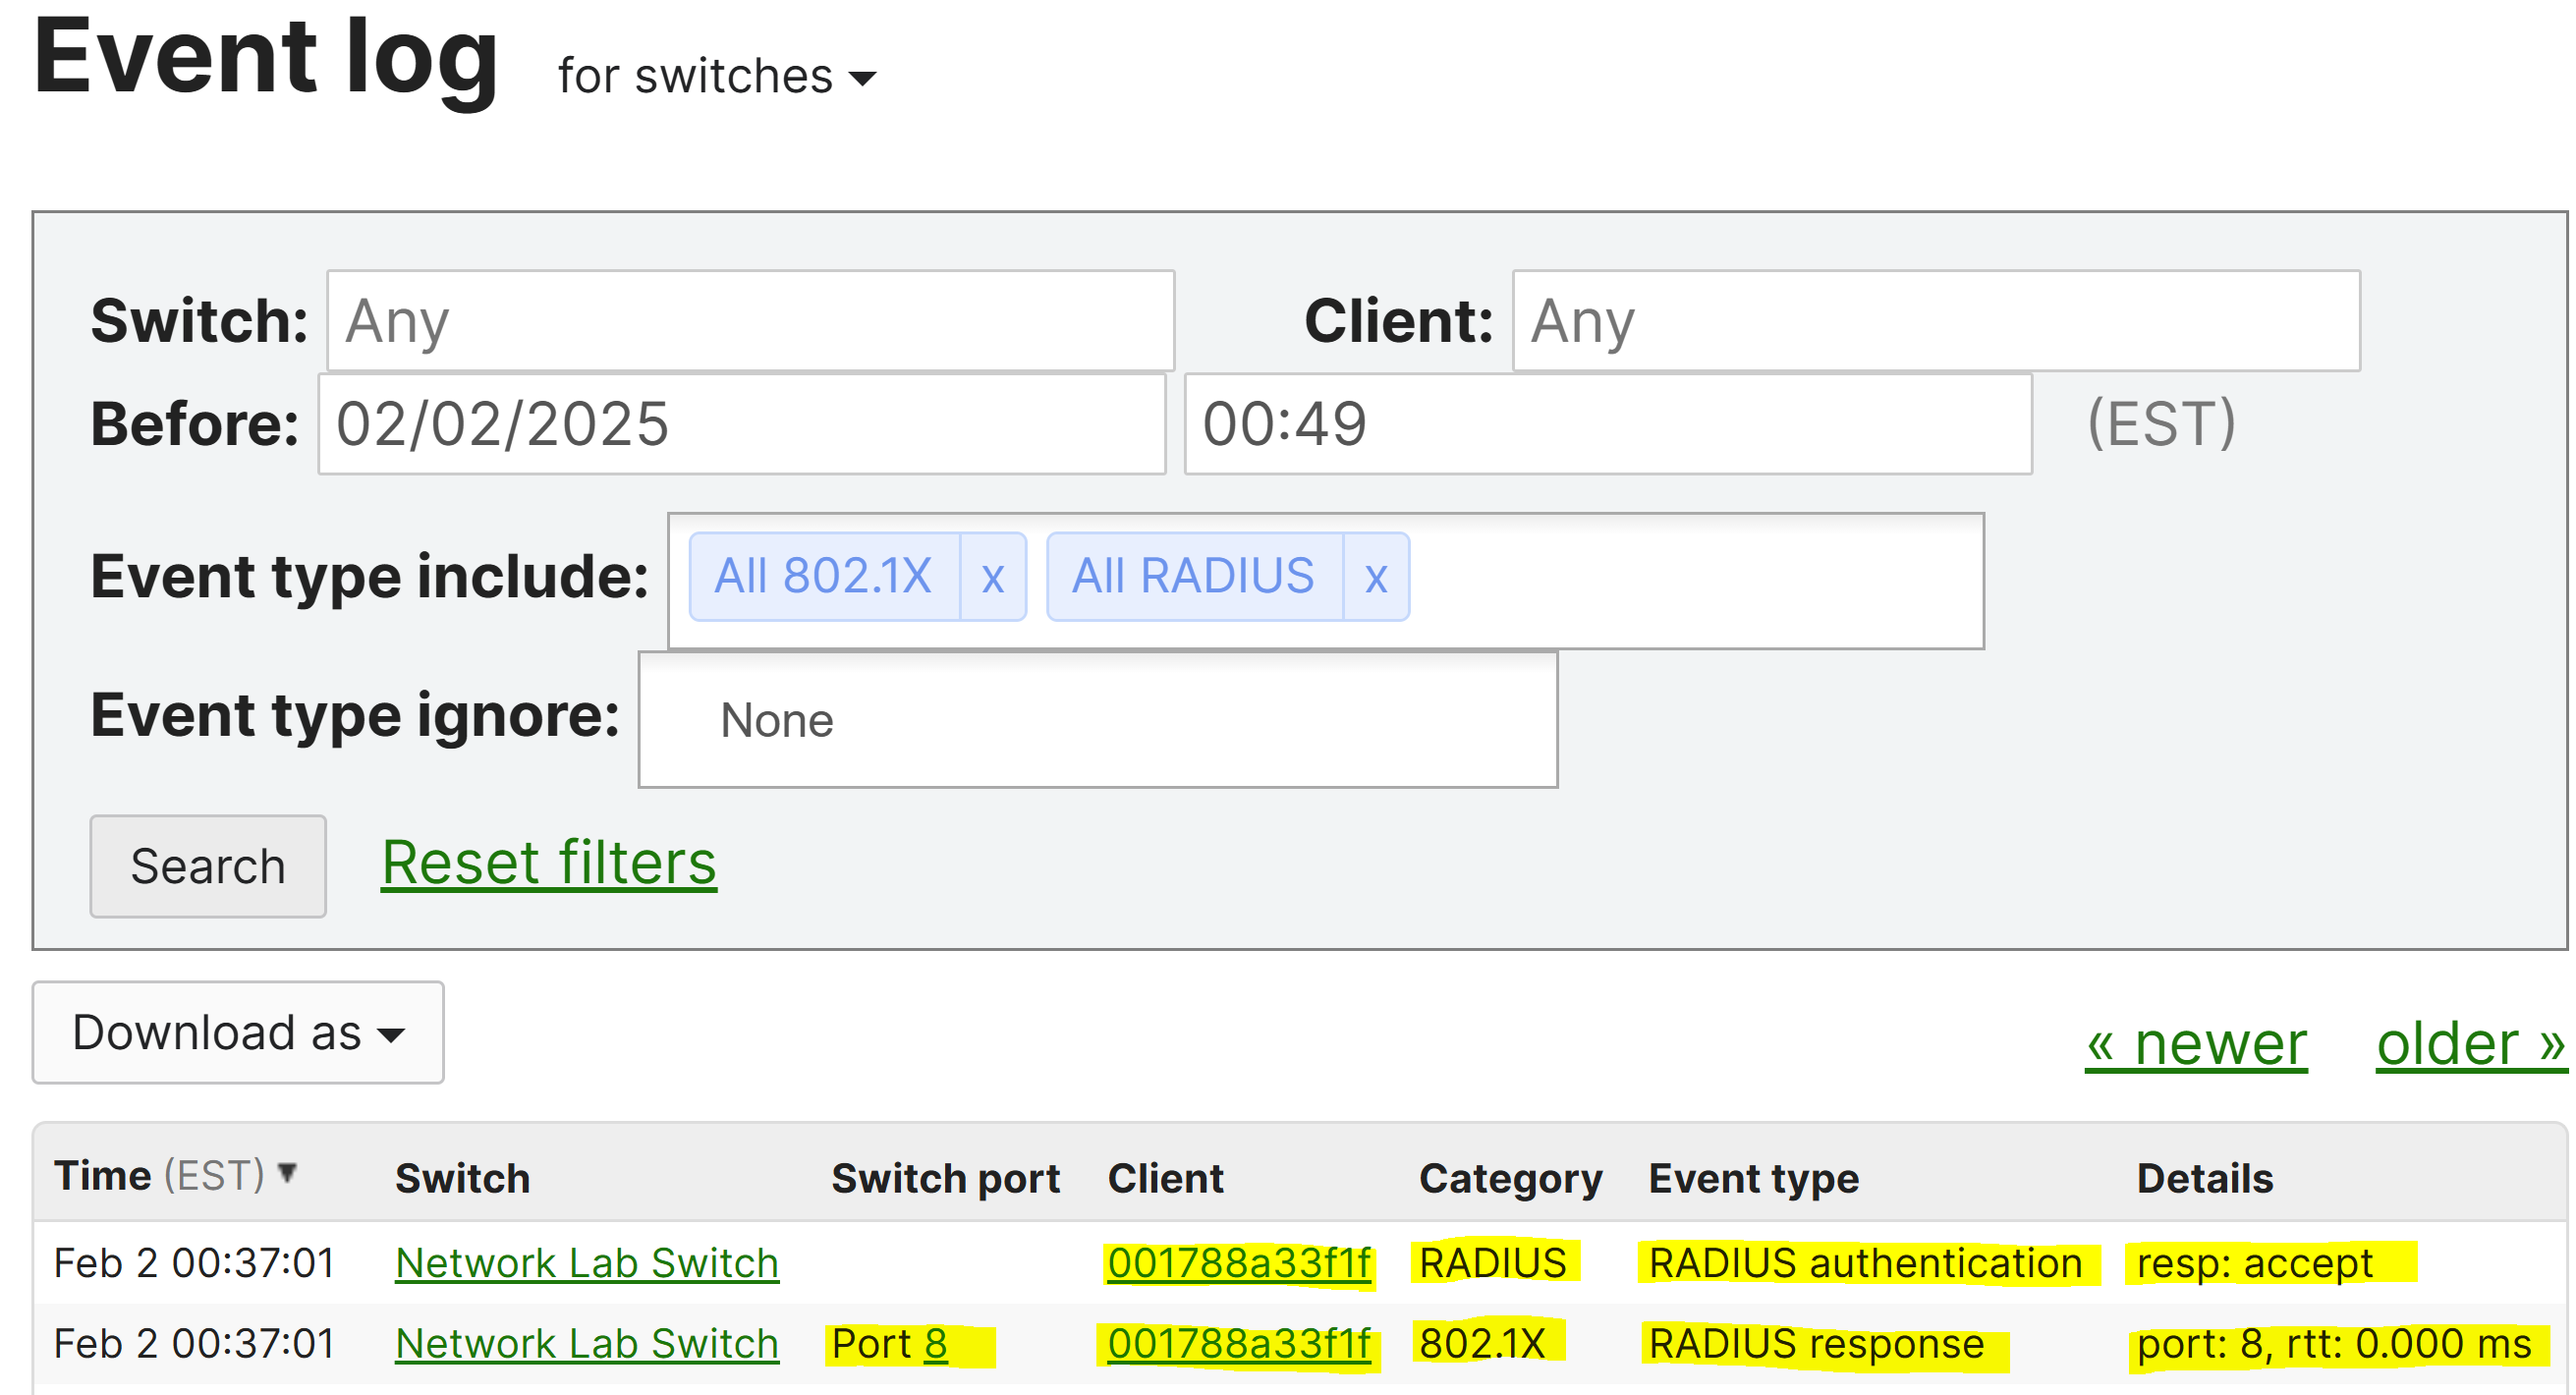Click the Search button
The width and height of the screenshot is (2576, 1395).
point(208,866)
